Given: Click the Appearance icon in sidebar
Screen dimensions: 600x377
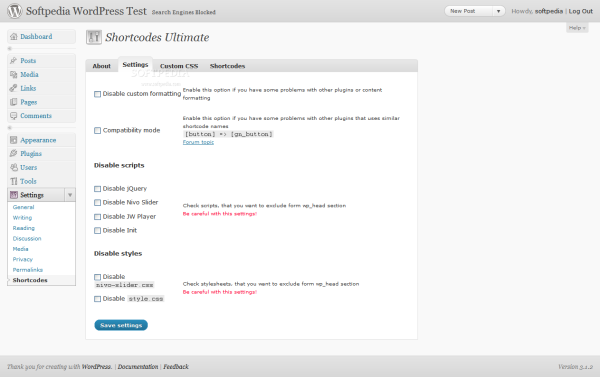Looking at the screenshot, I should (13, 140).
